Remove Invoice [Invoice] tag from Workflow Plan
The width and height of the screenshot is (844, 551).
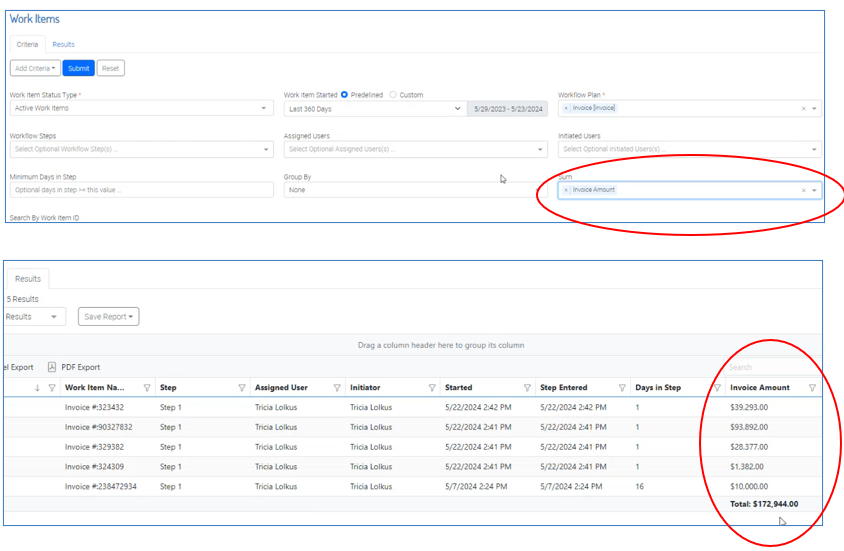566,108
